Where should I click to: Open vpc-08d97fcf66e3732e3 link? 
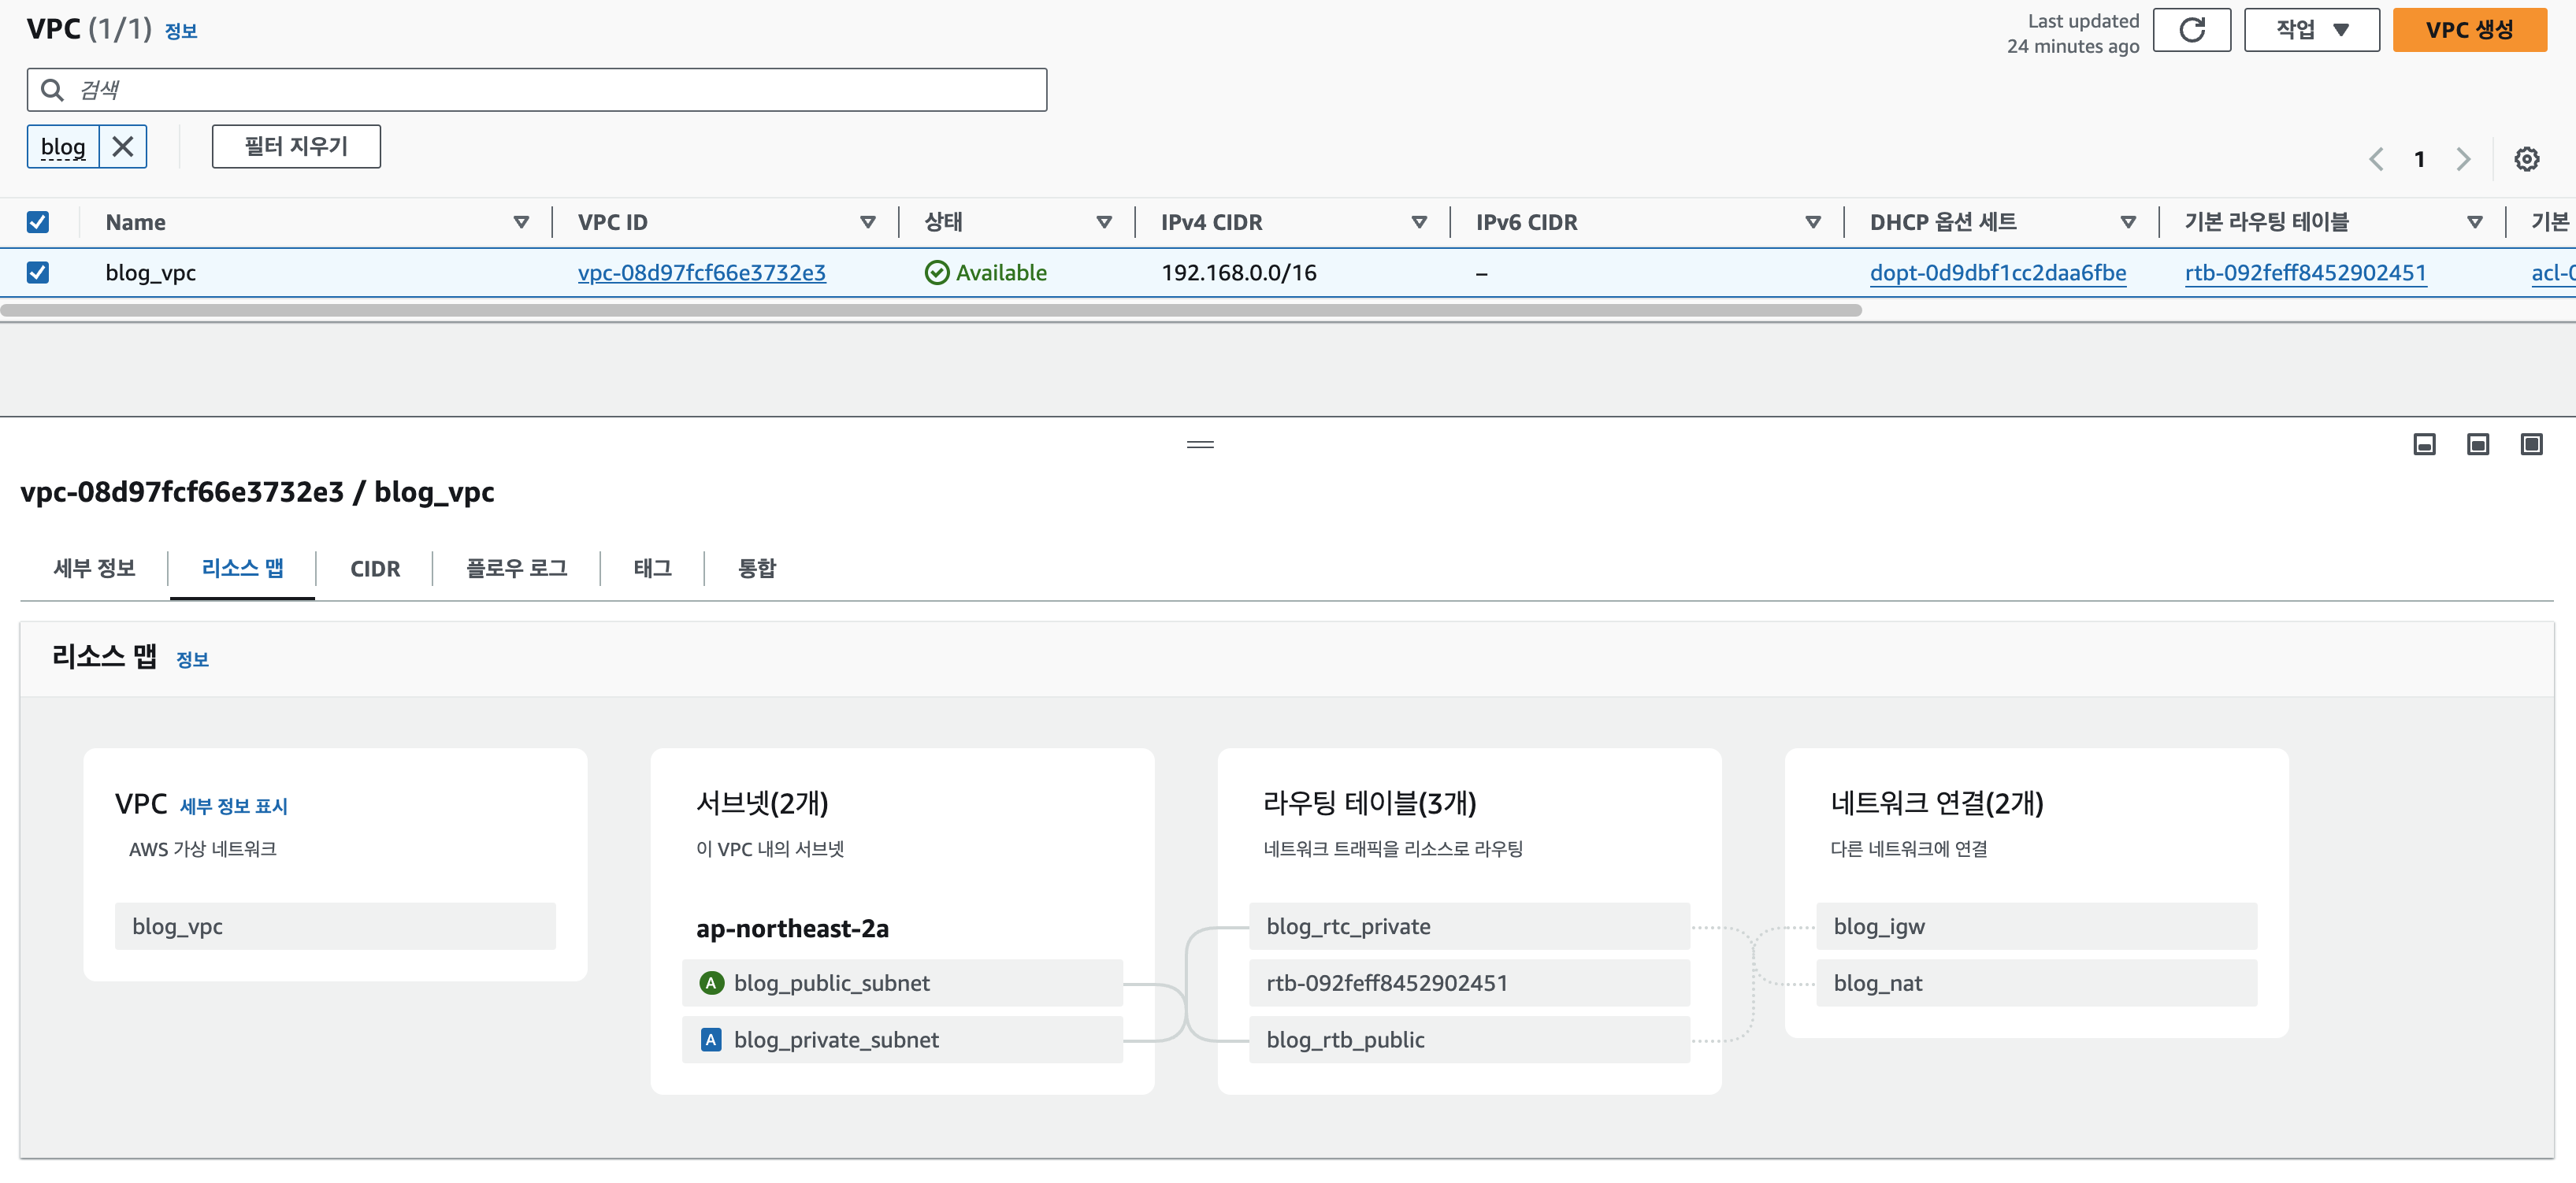(x=701, y=272)
